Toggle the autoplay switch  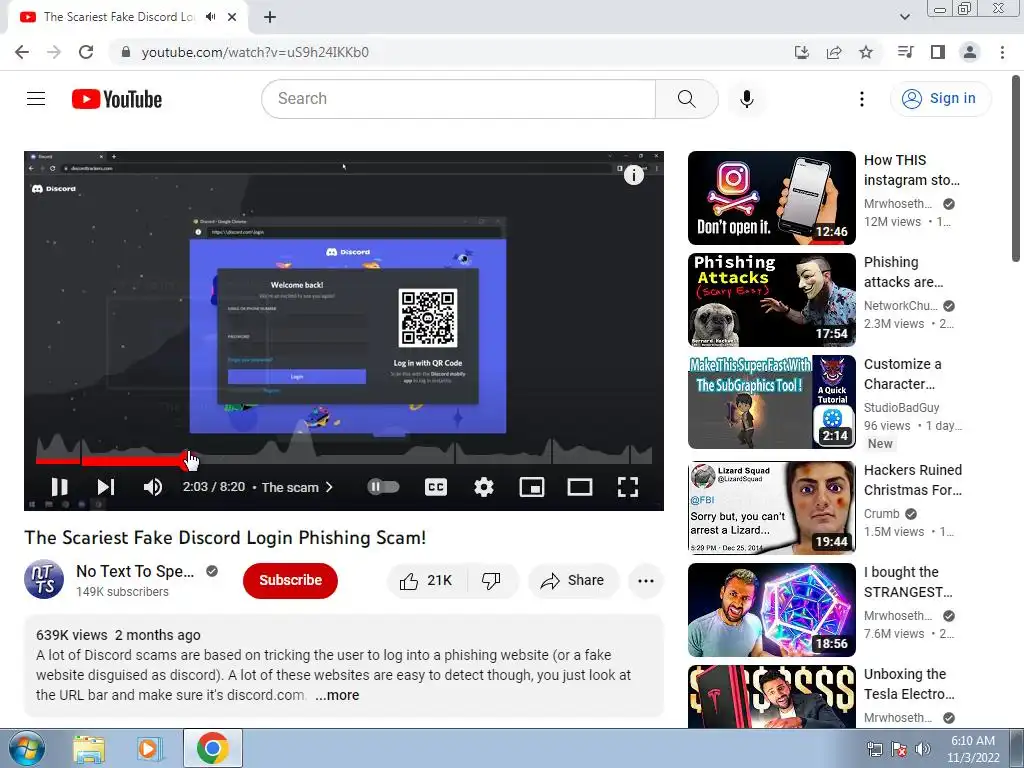pyautogui.click(x=383, y=487)
